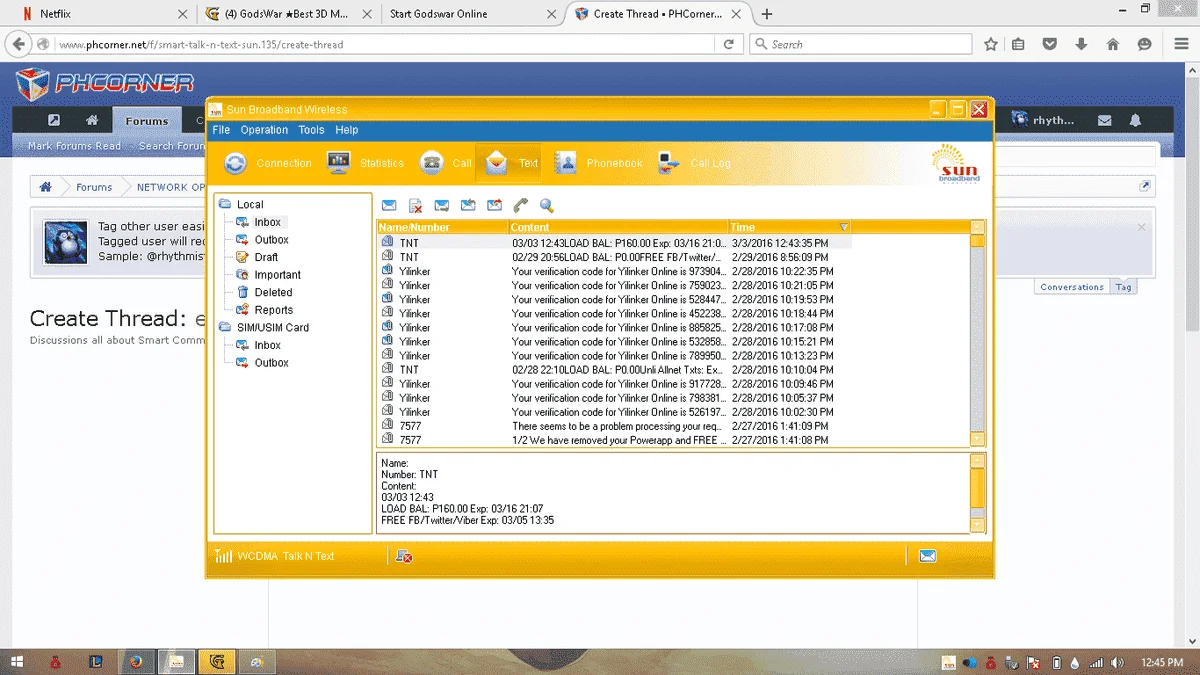Image resolution: width=1200 pixels, height=675 pixels.
Task: Select the Draft folder
Action: click(x=266, y=257)
